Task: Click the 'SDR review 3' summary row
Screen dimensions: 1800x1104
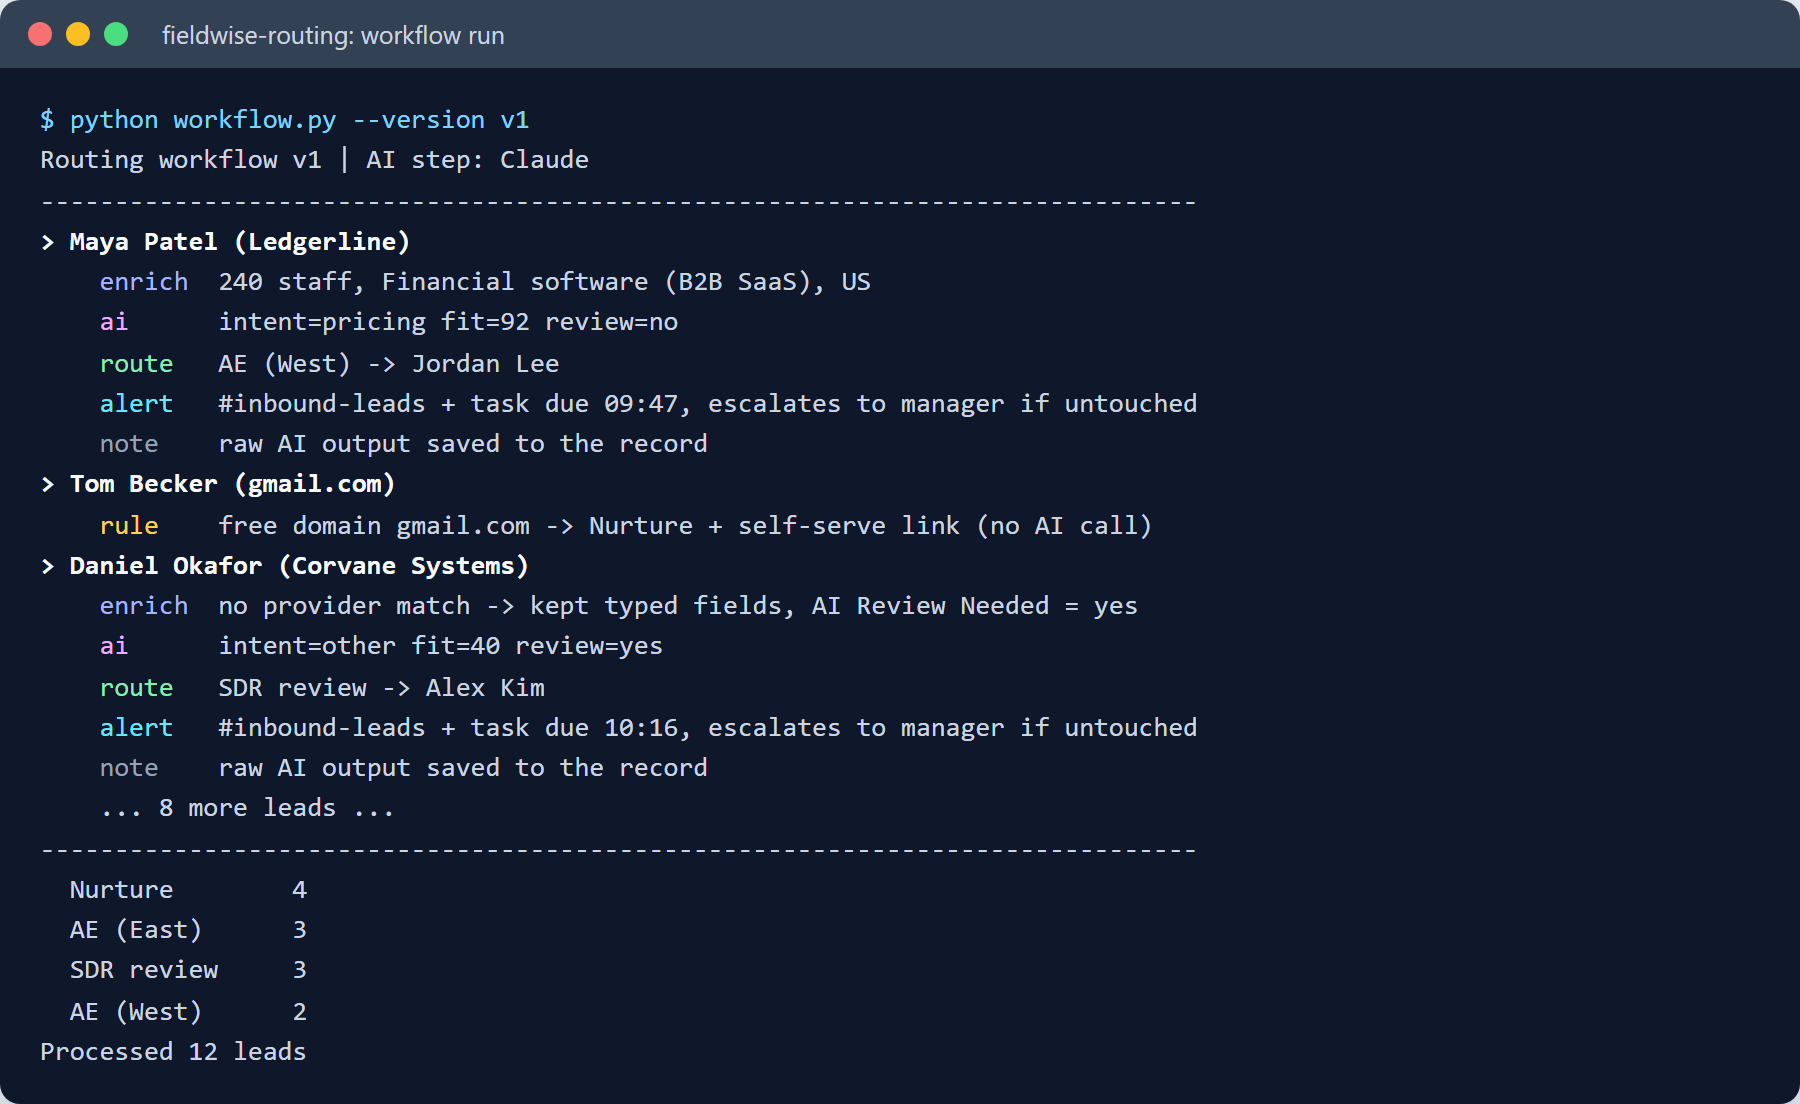Action: [x=188, y=970]
